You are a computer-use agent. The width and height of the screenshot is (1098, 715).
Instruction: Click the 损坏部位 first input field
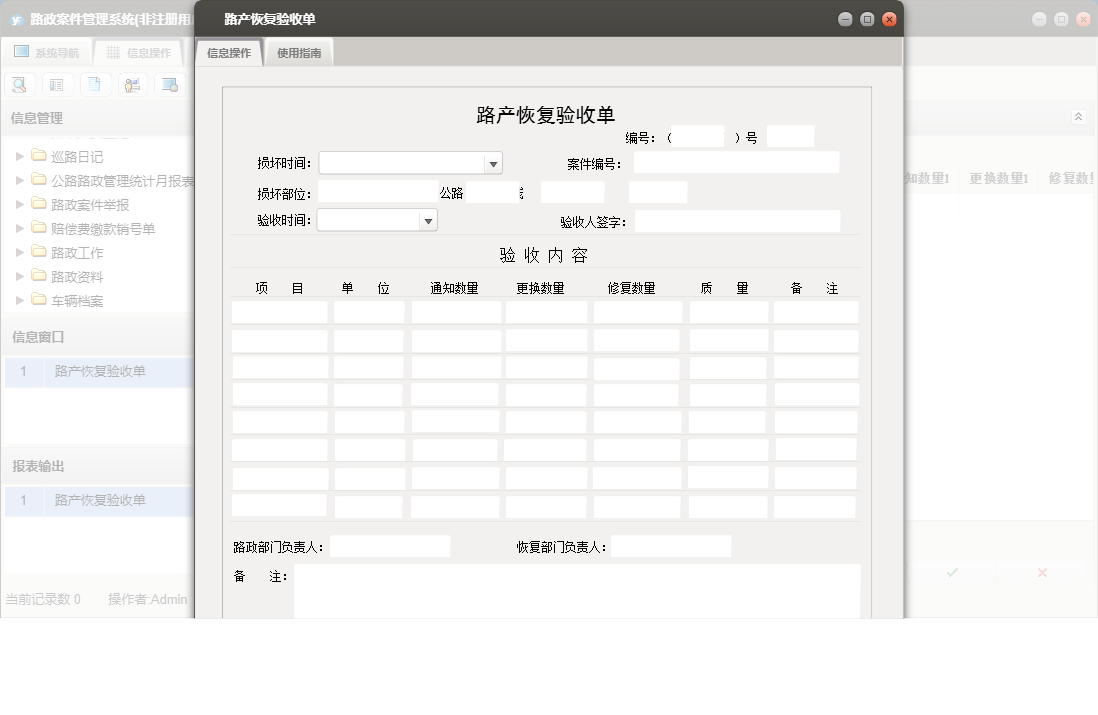click(378, 192)
